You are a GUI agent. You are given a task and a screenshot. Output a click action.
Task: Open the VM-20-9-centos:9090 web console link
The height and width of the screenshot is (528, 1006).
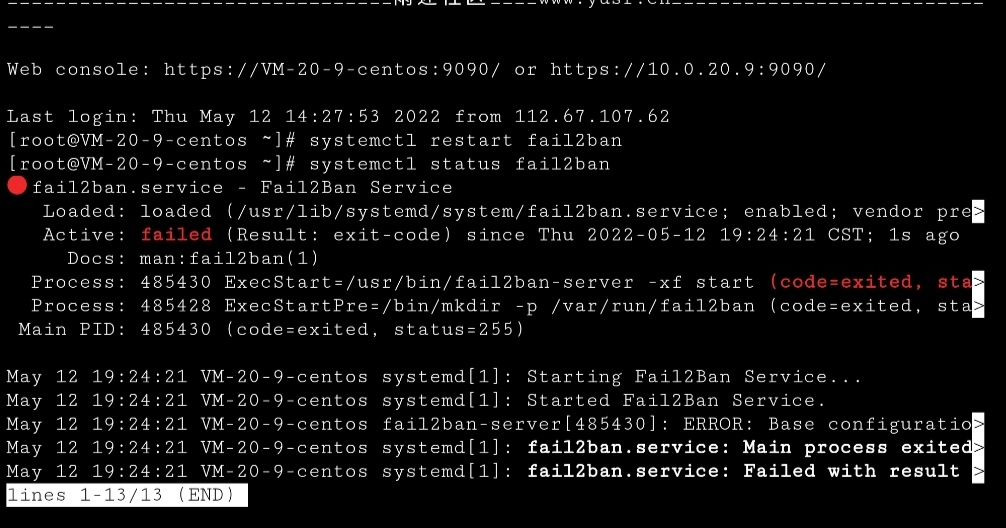click(332, 69)
